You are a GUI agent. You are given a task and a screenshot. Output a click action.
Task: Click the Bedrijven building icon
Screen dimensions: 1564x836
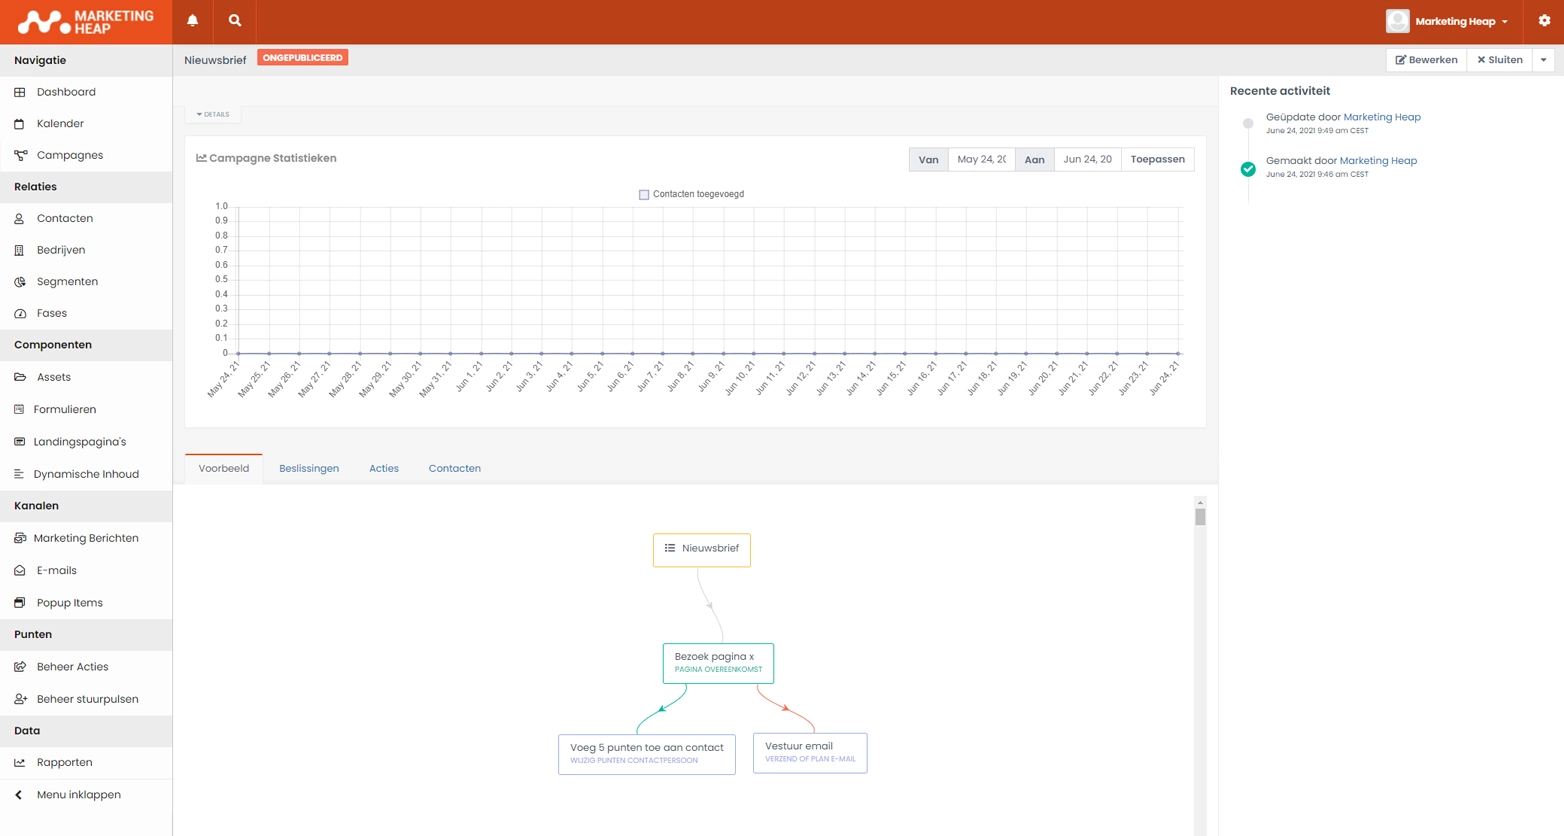(19, 250)
